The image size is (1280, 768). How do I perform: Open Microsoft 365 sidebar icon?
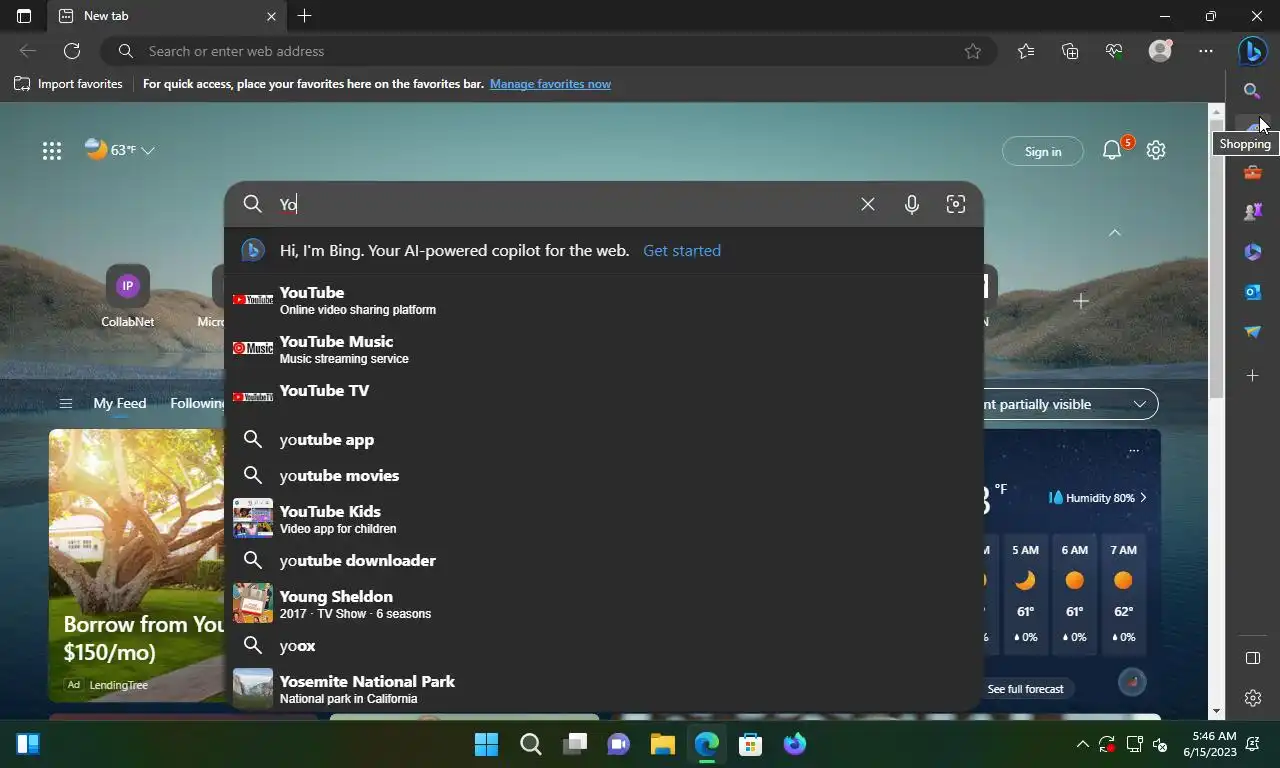click(x=1252, y=252)
